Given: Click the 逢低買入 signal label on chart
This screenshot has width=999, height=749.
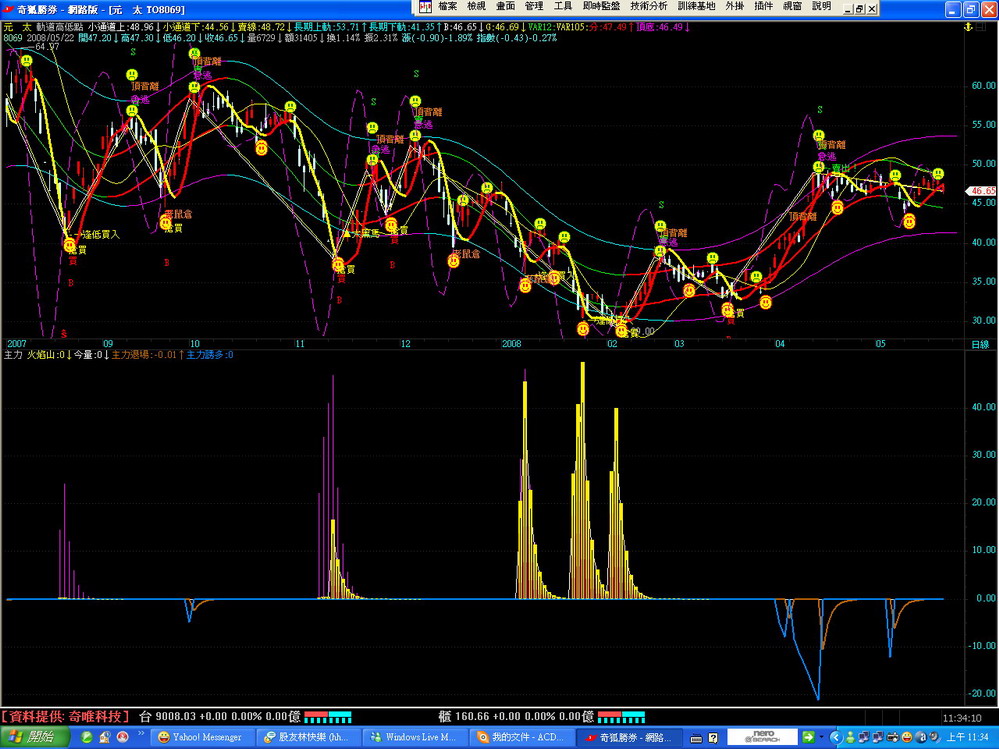Looking at the screenshot, I should (99, 234).
